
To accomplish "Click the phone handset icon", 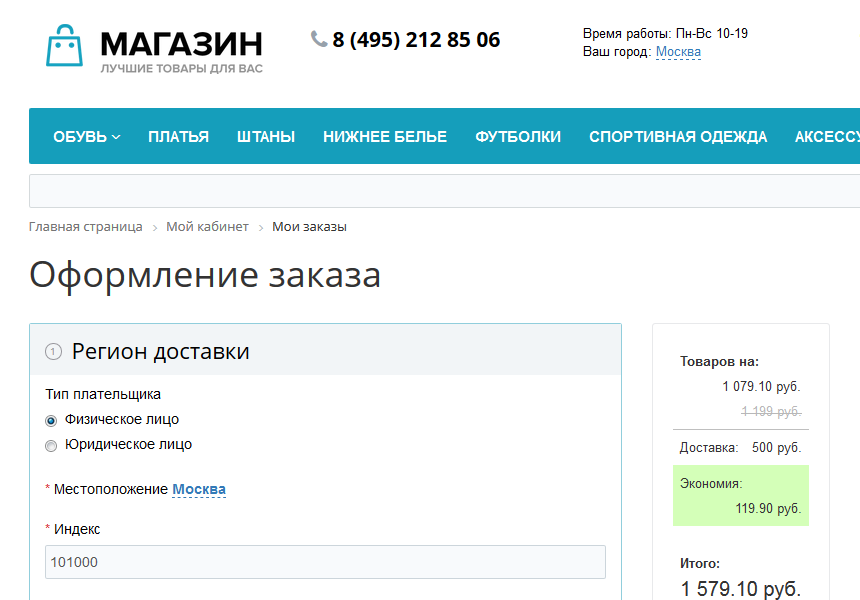I will pos(318,40).
